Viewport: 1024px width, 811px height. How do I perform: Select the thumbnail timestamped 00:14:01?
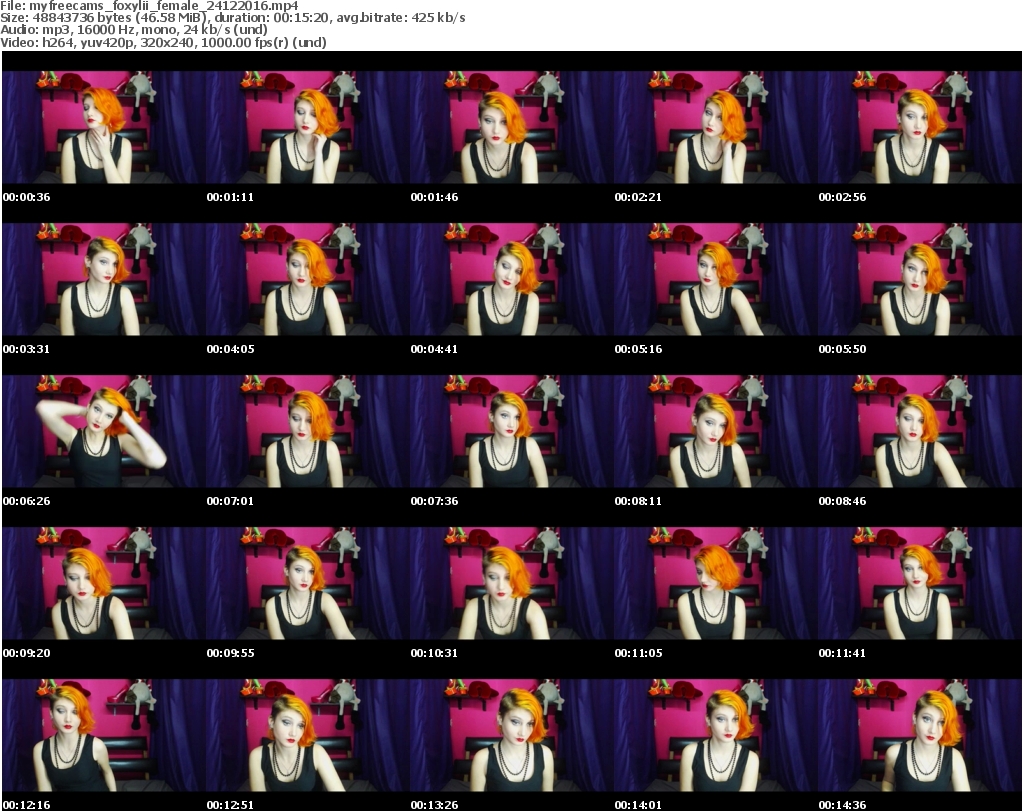point(715,736)
